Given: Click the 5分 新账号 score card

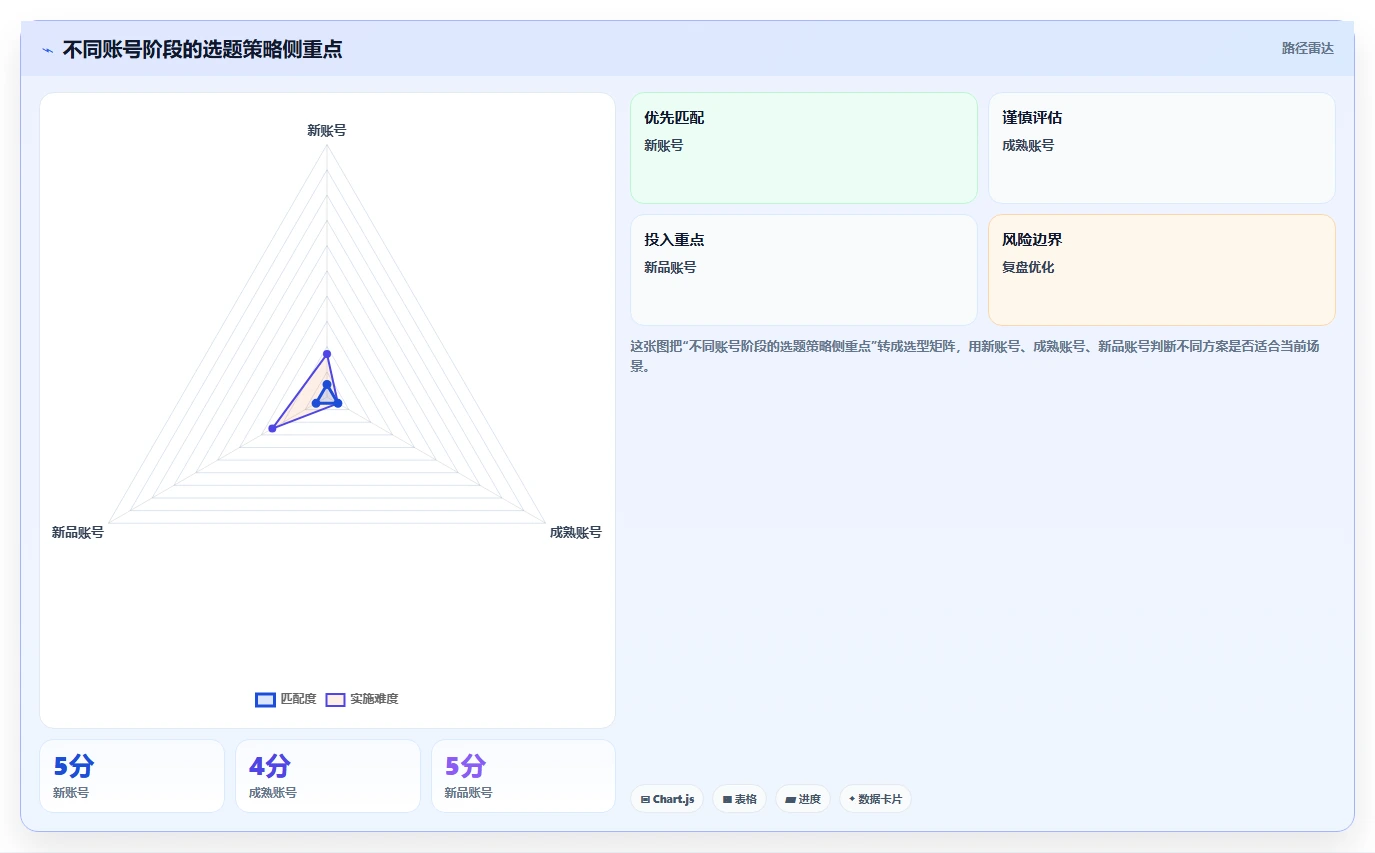Looking at the screenshot, I should point(132,776).
